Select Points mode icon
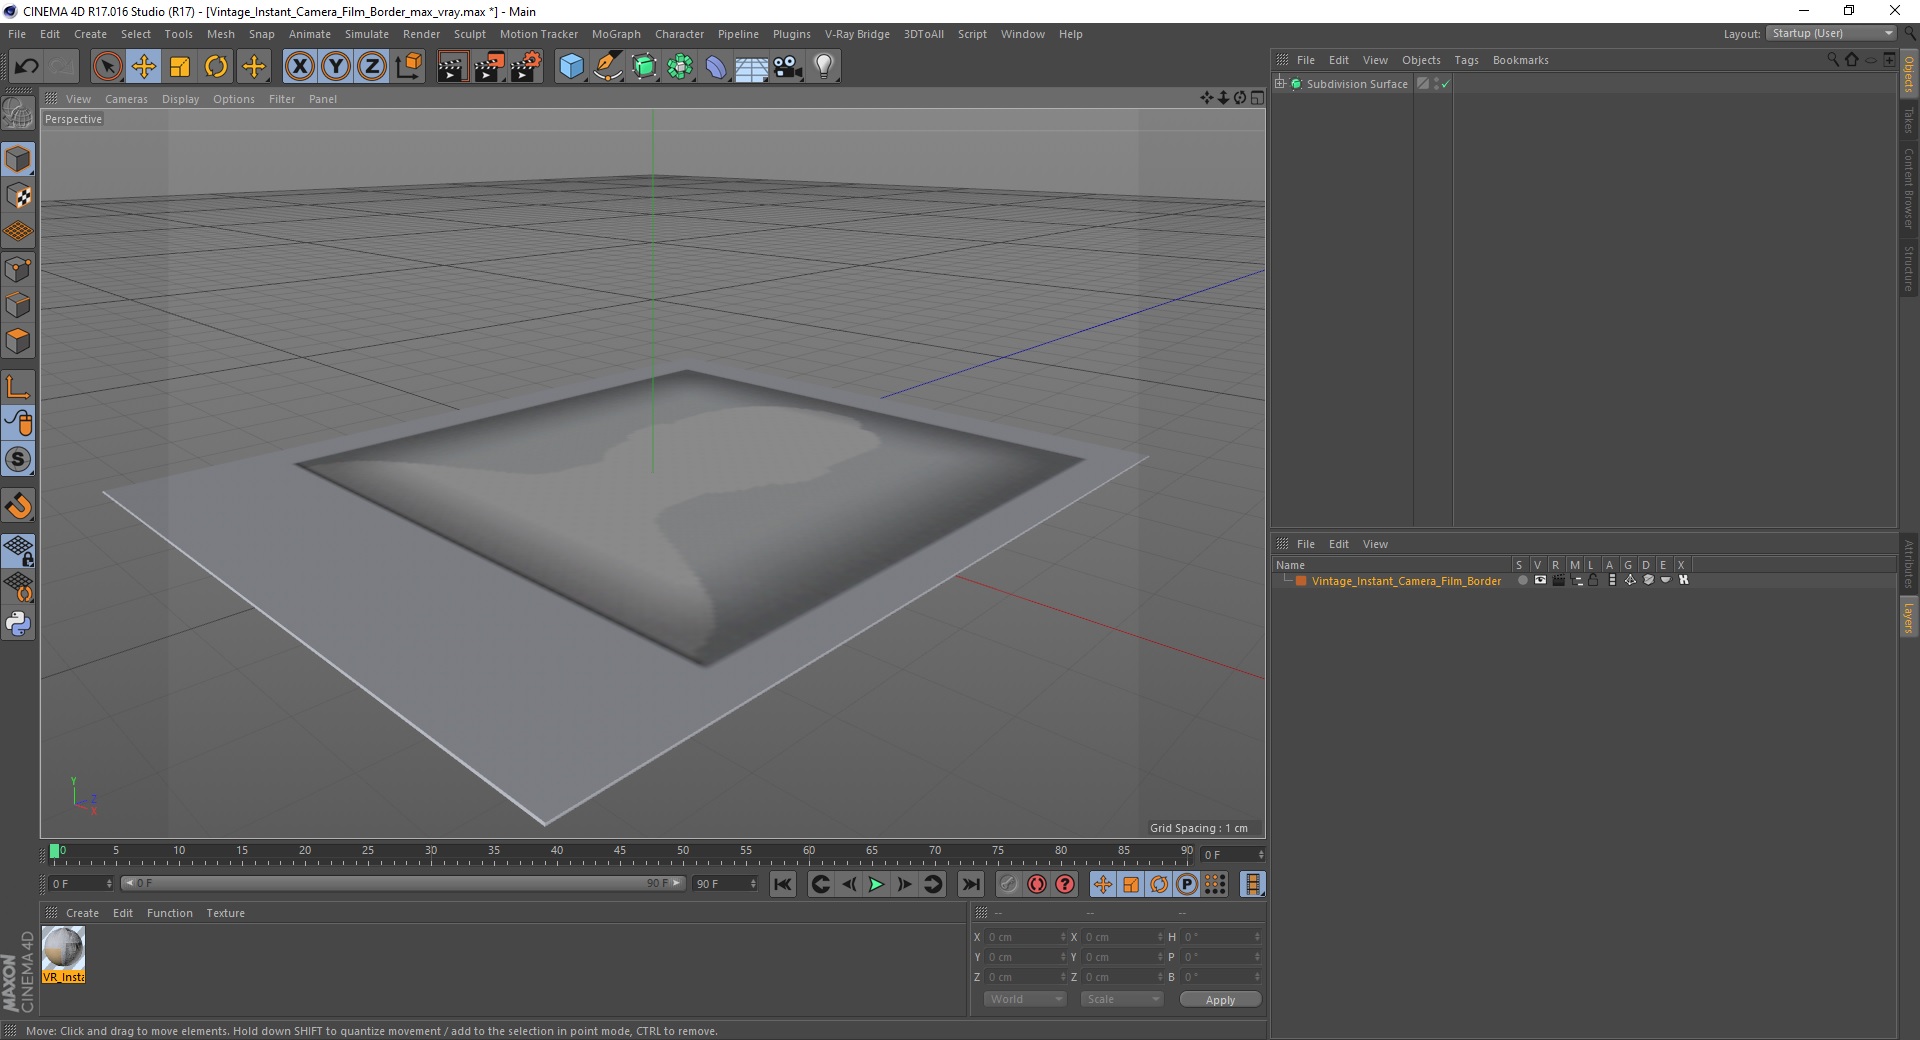1920x1040 pixels. click(x=18, y=269)
